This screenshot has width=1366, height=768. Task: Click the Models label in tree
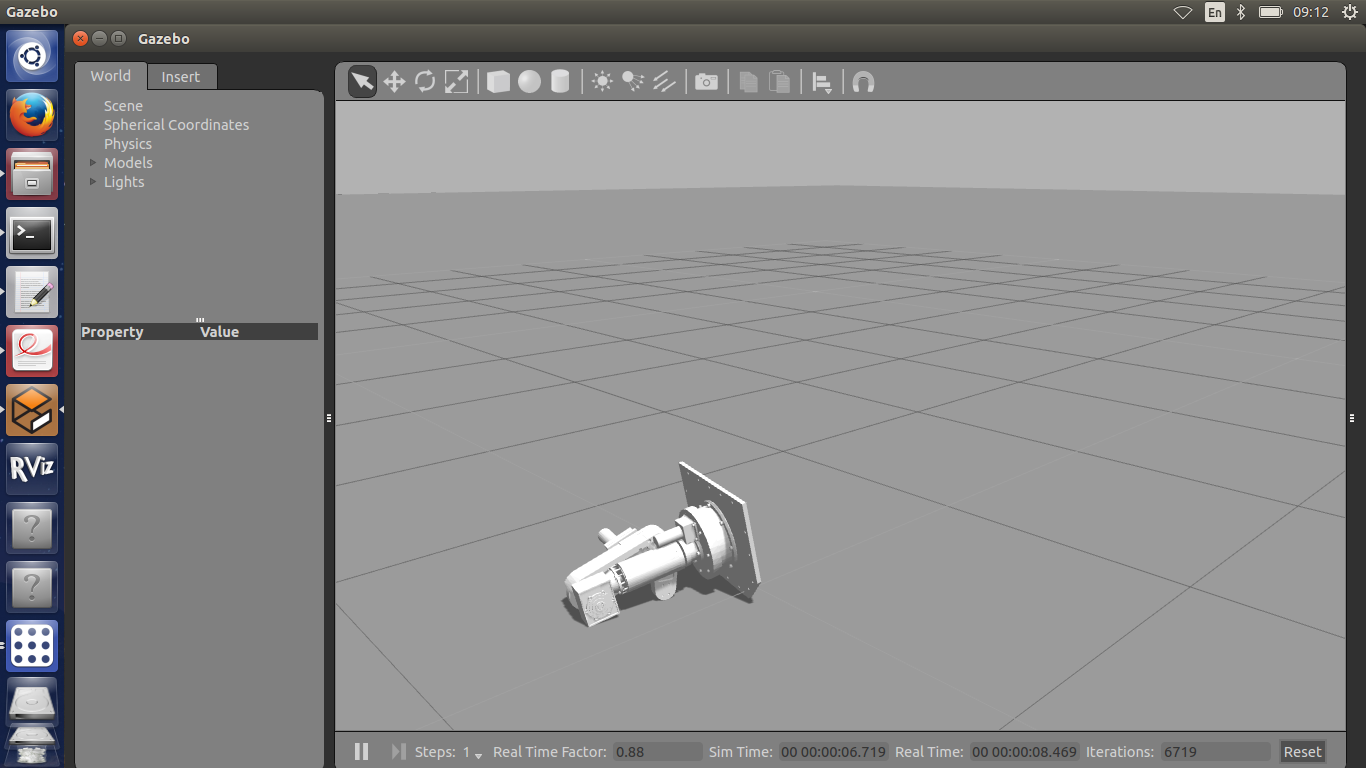(128, 163)
